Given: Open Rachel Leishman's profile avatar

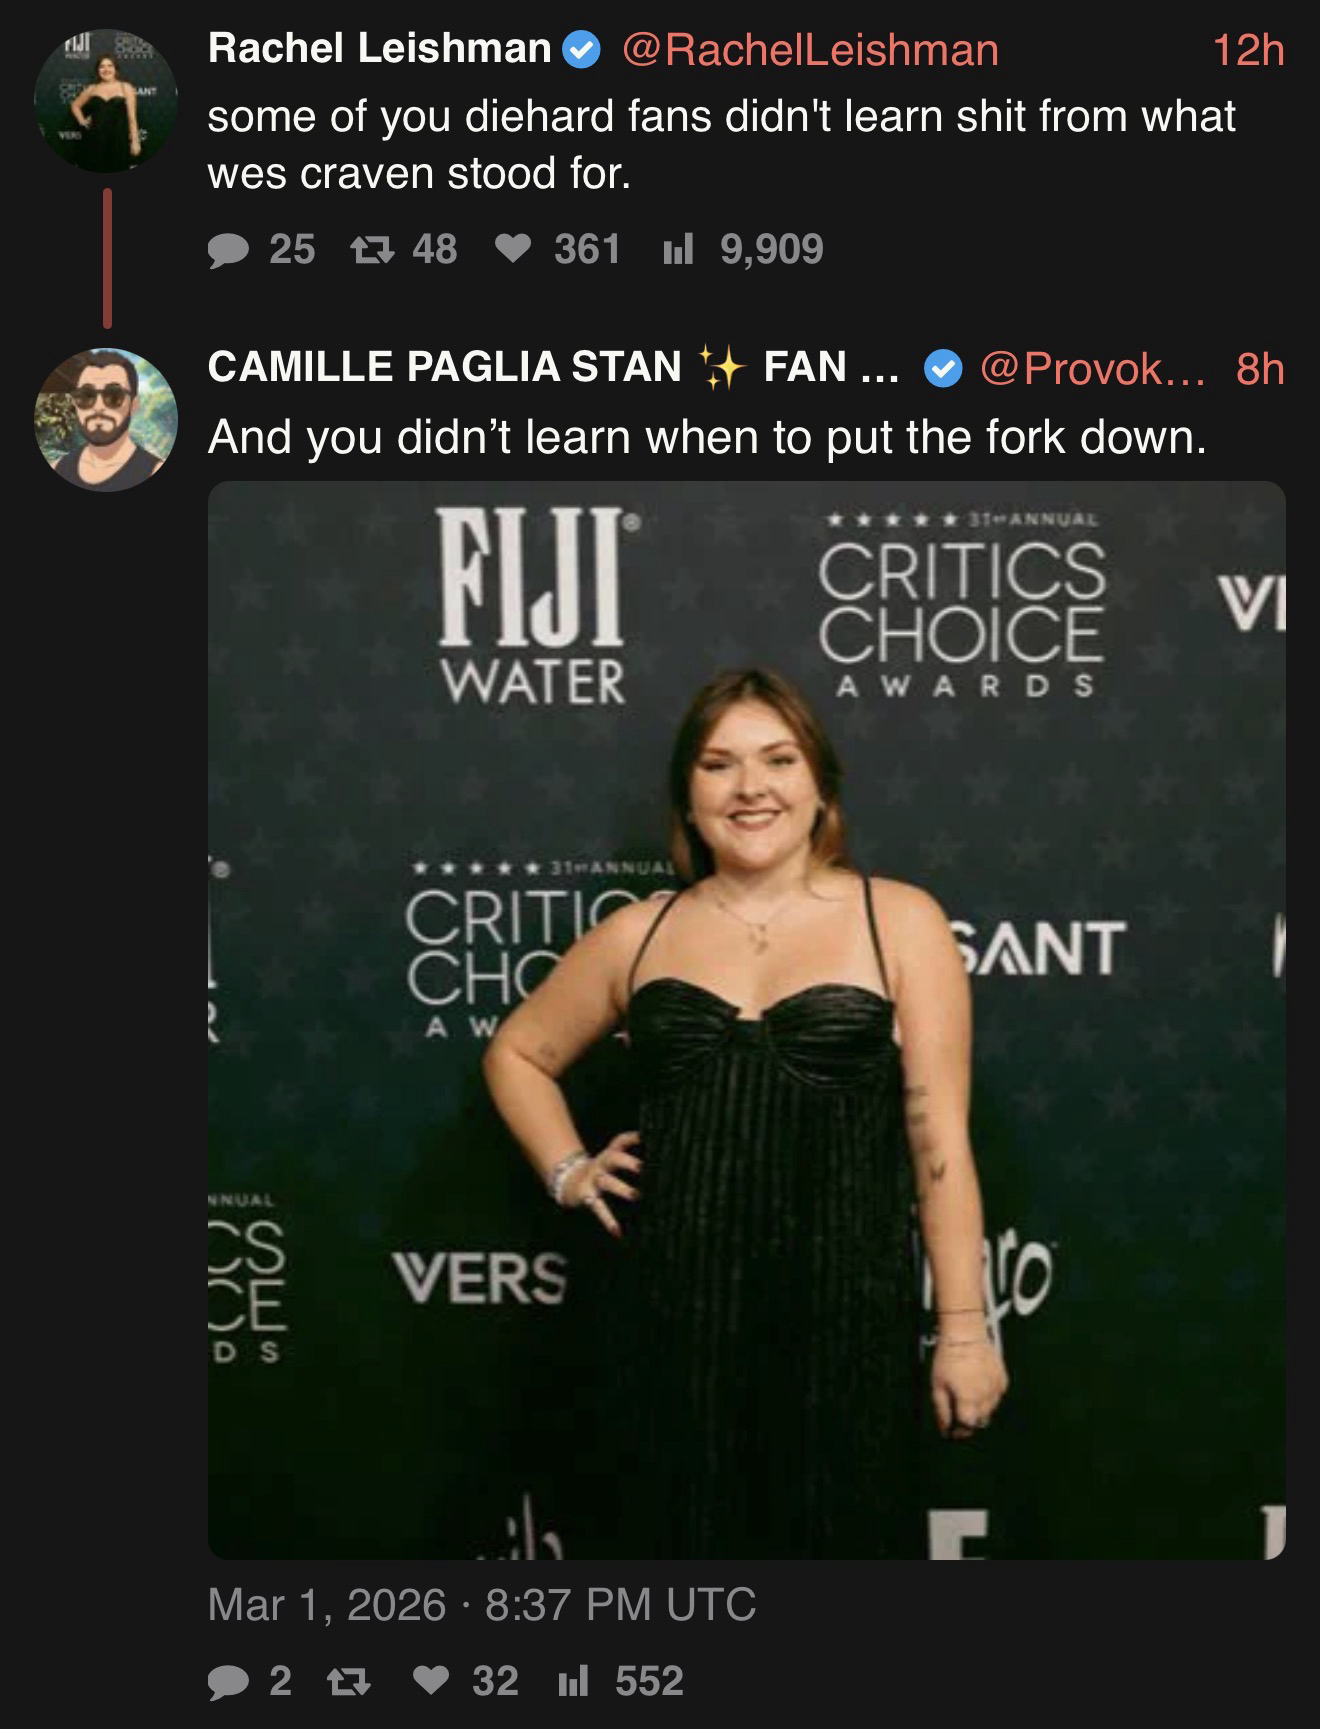Looking at the screenshot, I should coord(106,100).
